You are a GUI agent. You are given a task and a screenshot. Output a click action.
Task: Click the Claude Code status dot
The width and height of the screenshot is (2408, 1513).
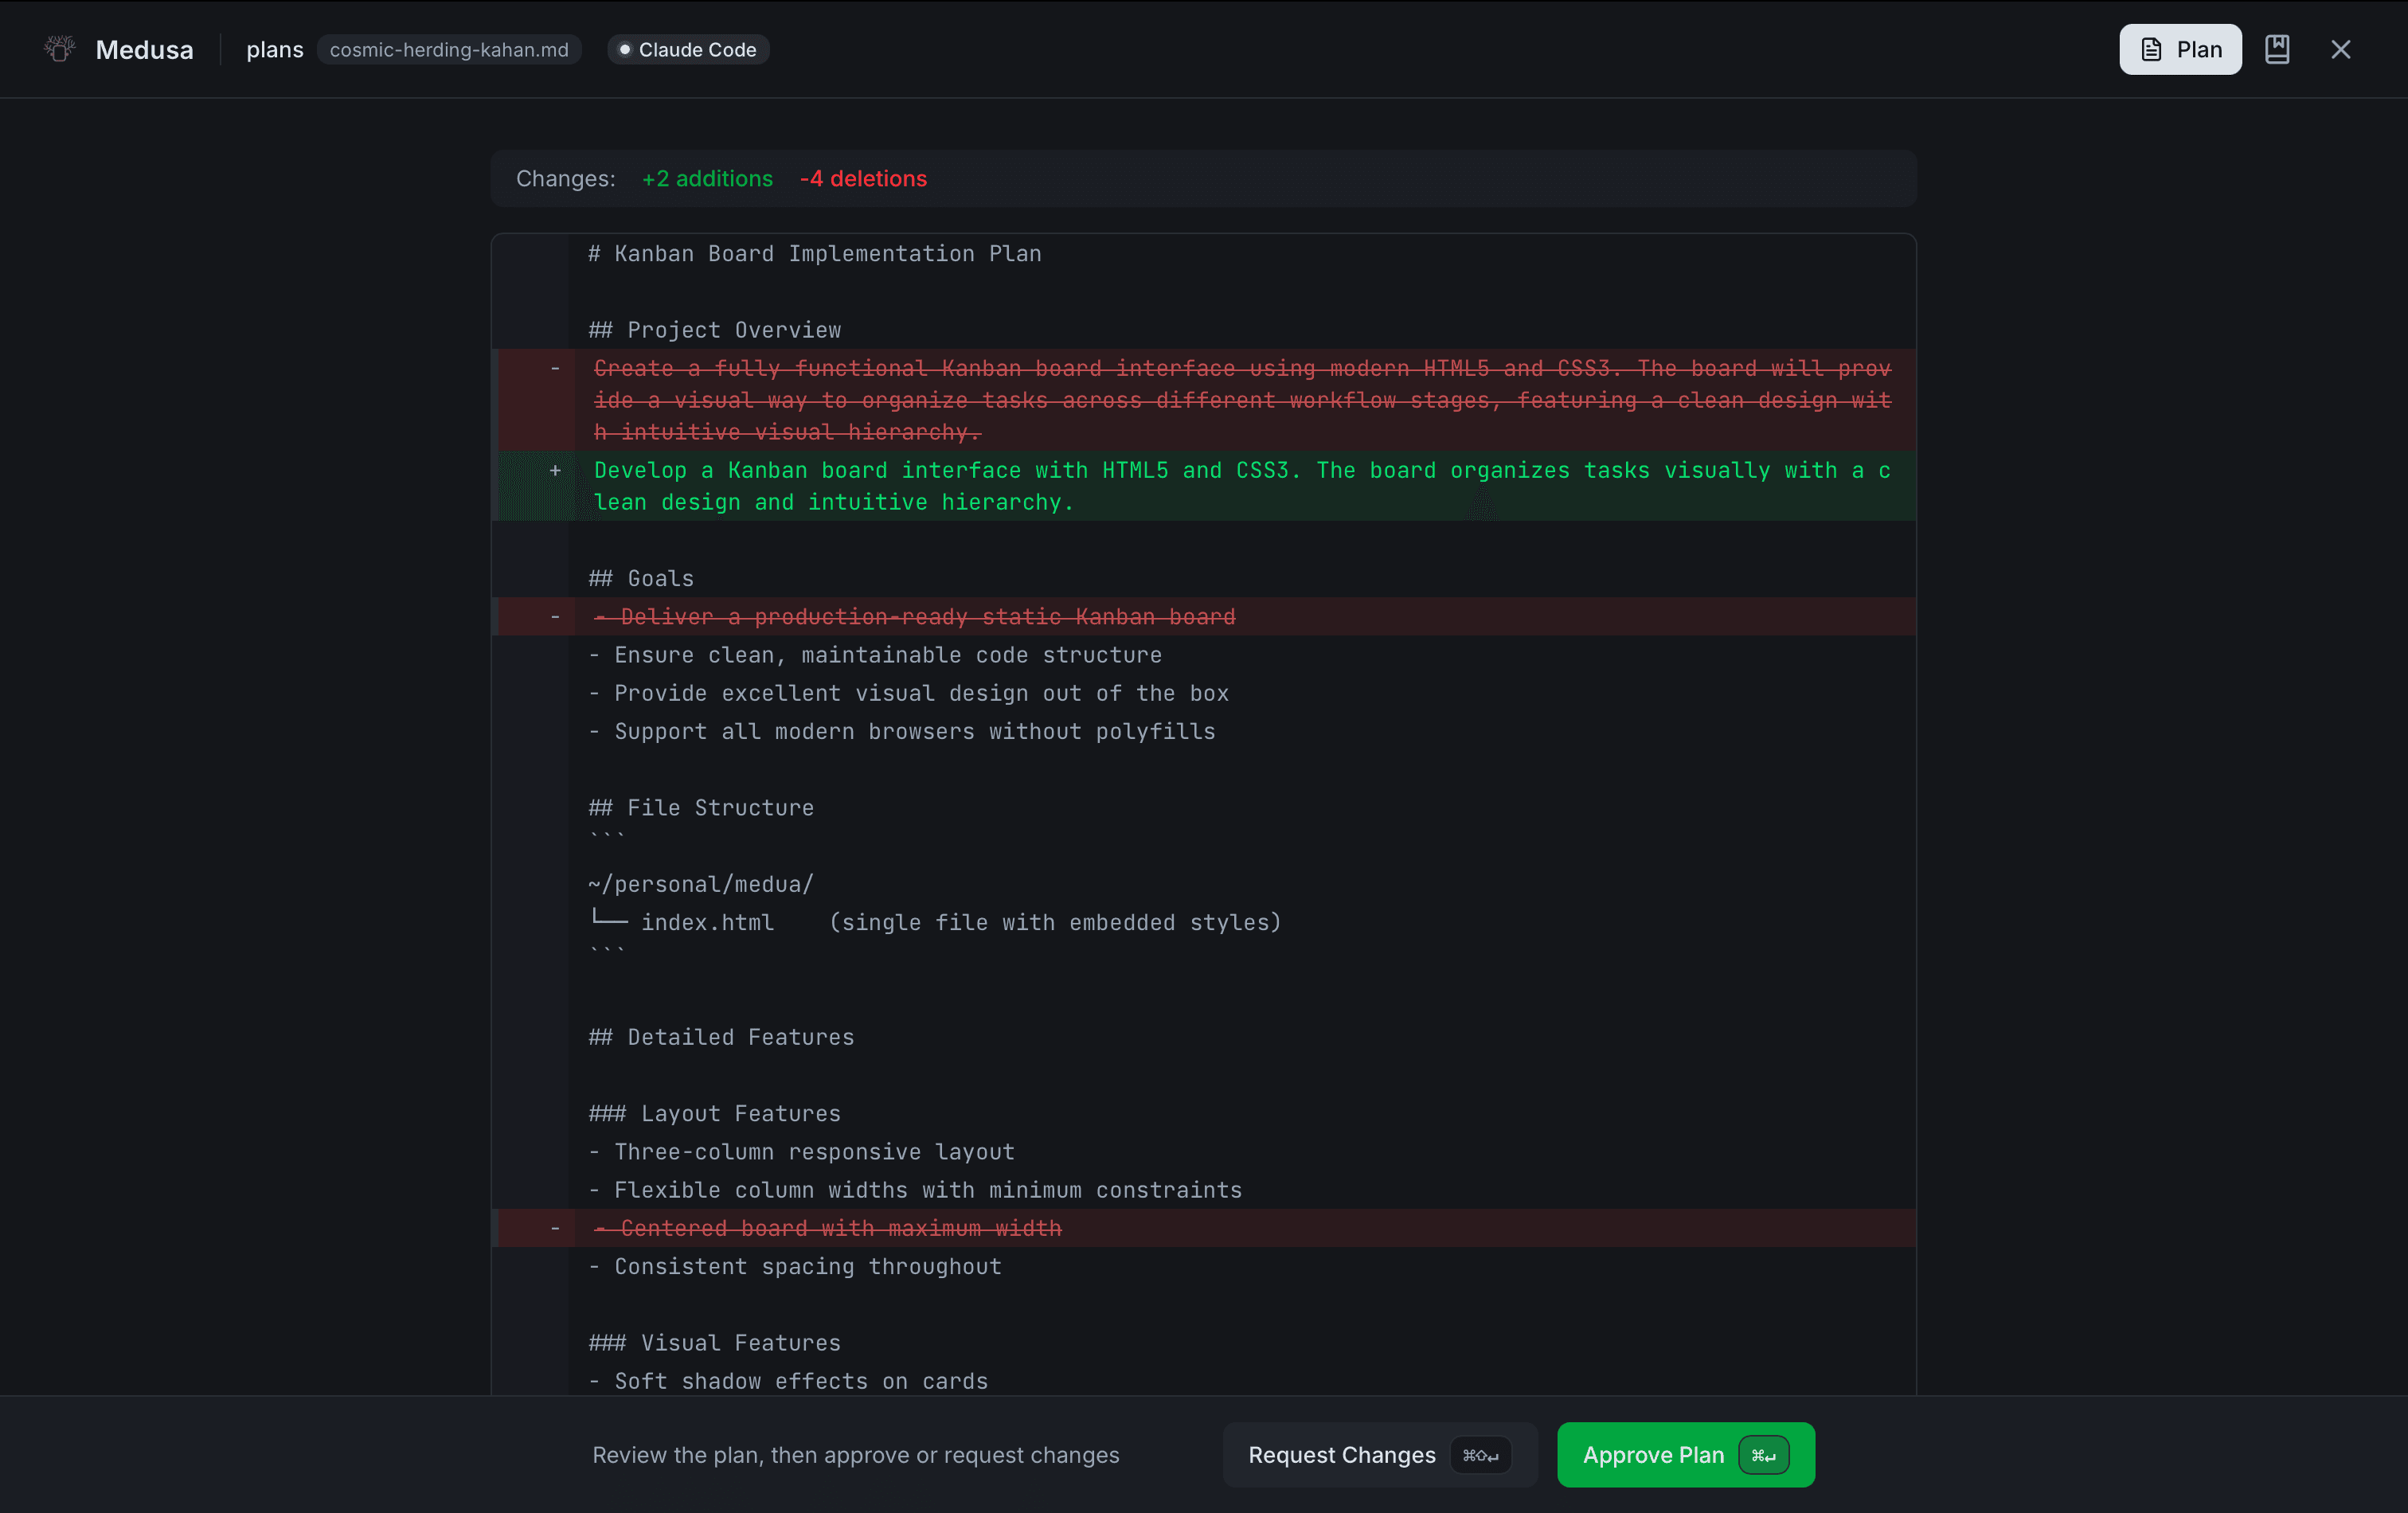pyautogui.click(x=624, y=49)
